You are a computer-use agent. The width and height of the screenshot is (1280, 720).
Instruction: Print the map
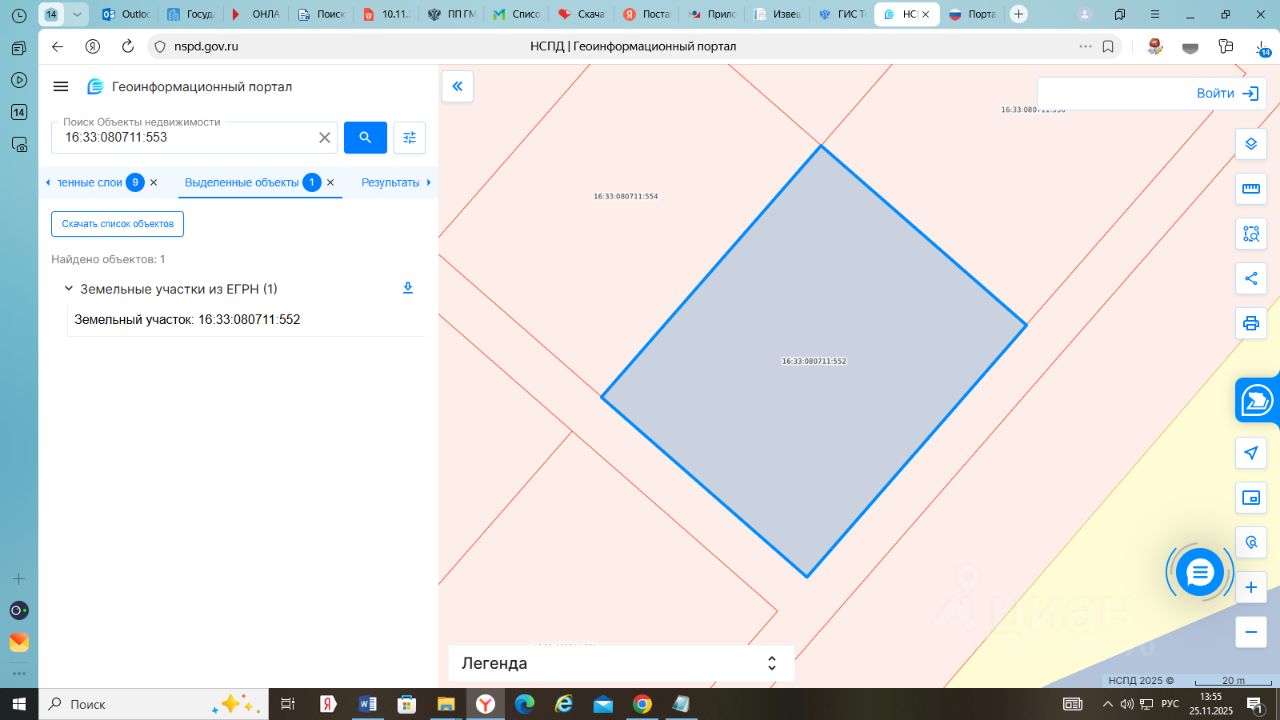[1251, 324]
